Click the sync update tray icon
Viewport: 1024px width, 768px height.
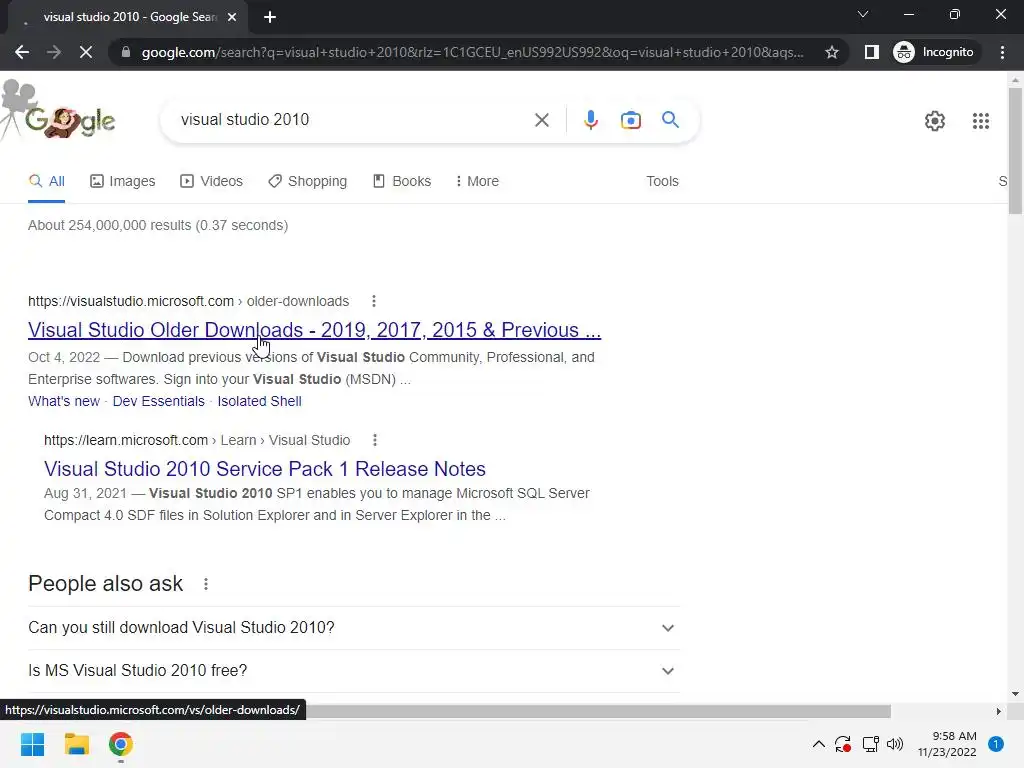843,744
